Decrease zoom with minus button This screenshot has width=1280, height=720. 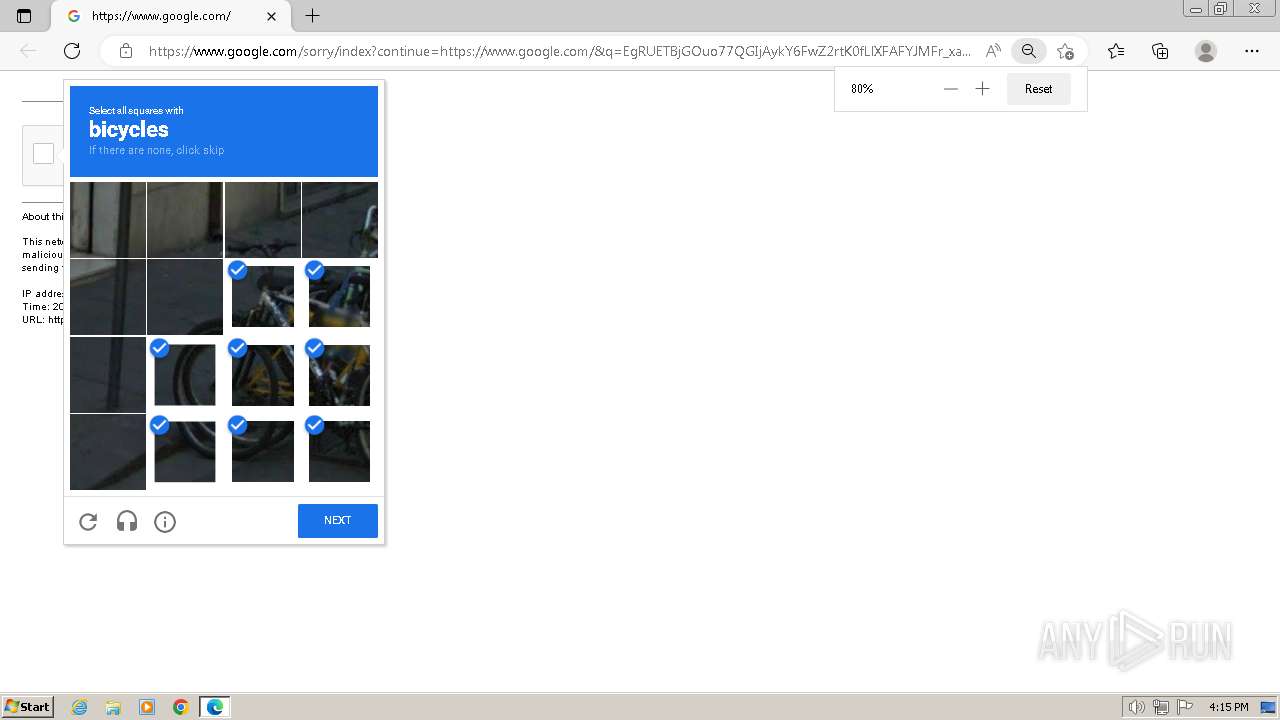click(951, 89)
